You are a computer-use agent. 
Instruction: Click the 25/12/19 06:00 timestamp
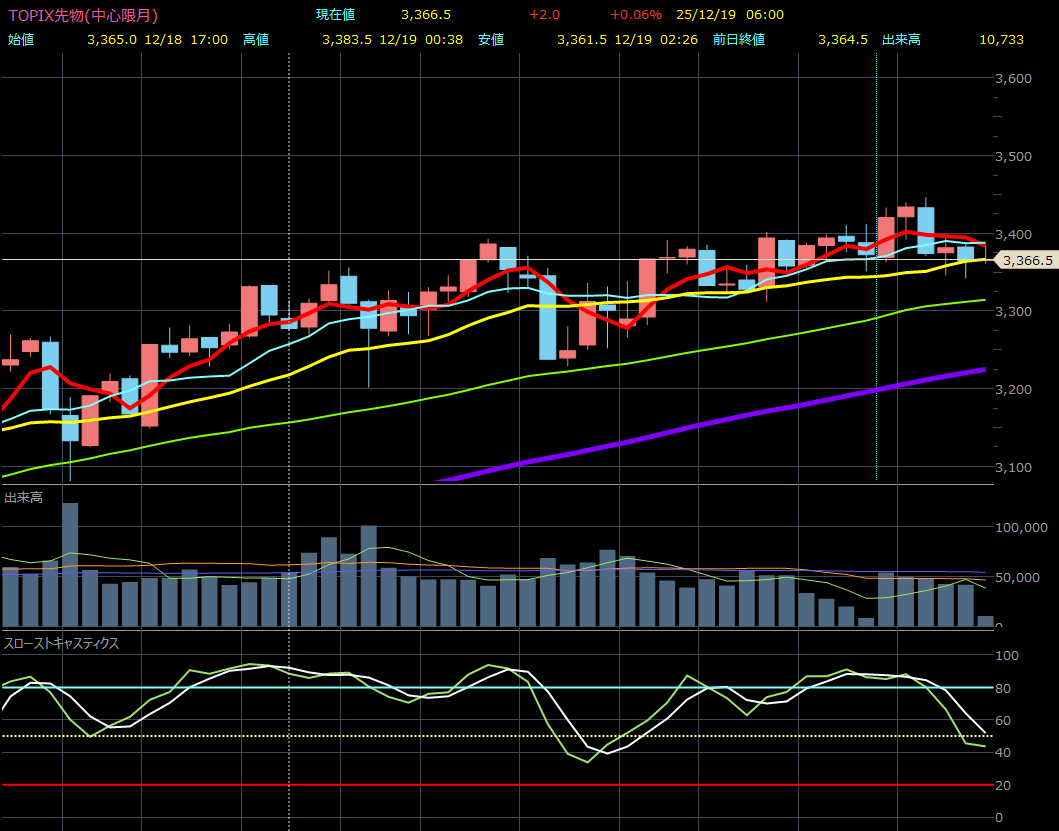[730, 15]
